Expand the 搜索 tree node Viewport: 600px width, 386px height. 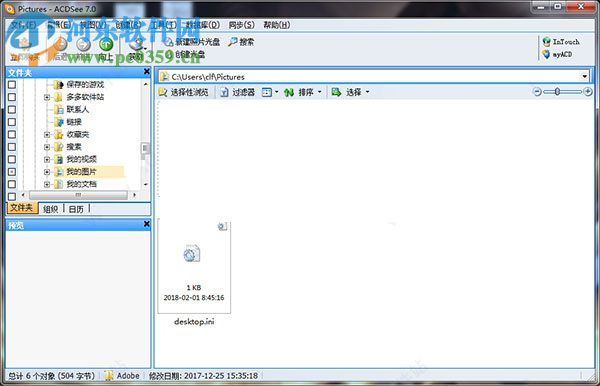(47, 147)
